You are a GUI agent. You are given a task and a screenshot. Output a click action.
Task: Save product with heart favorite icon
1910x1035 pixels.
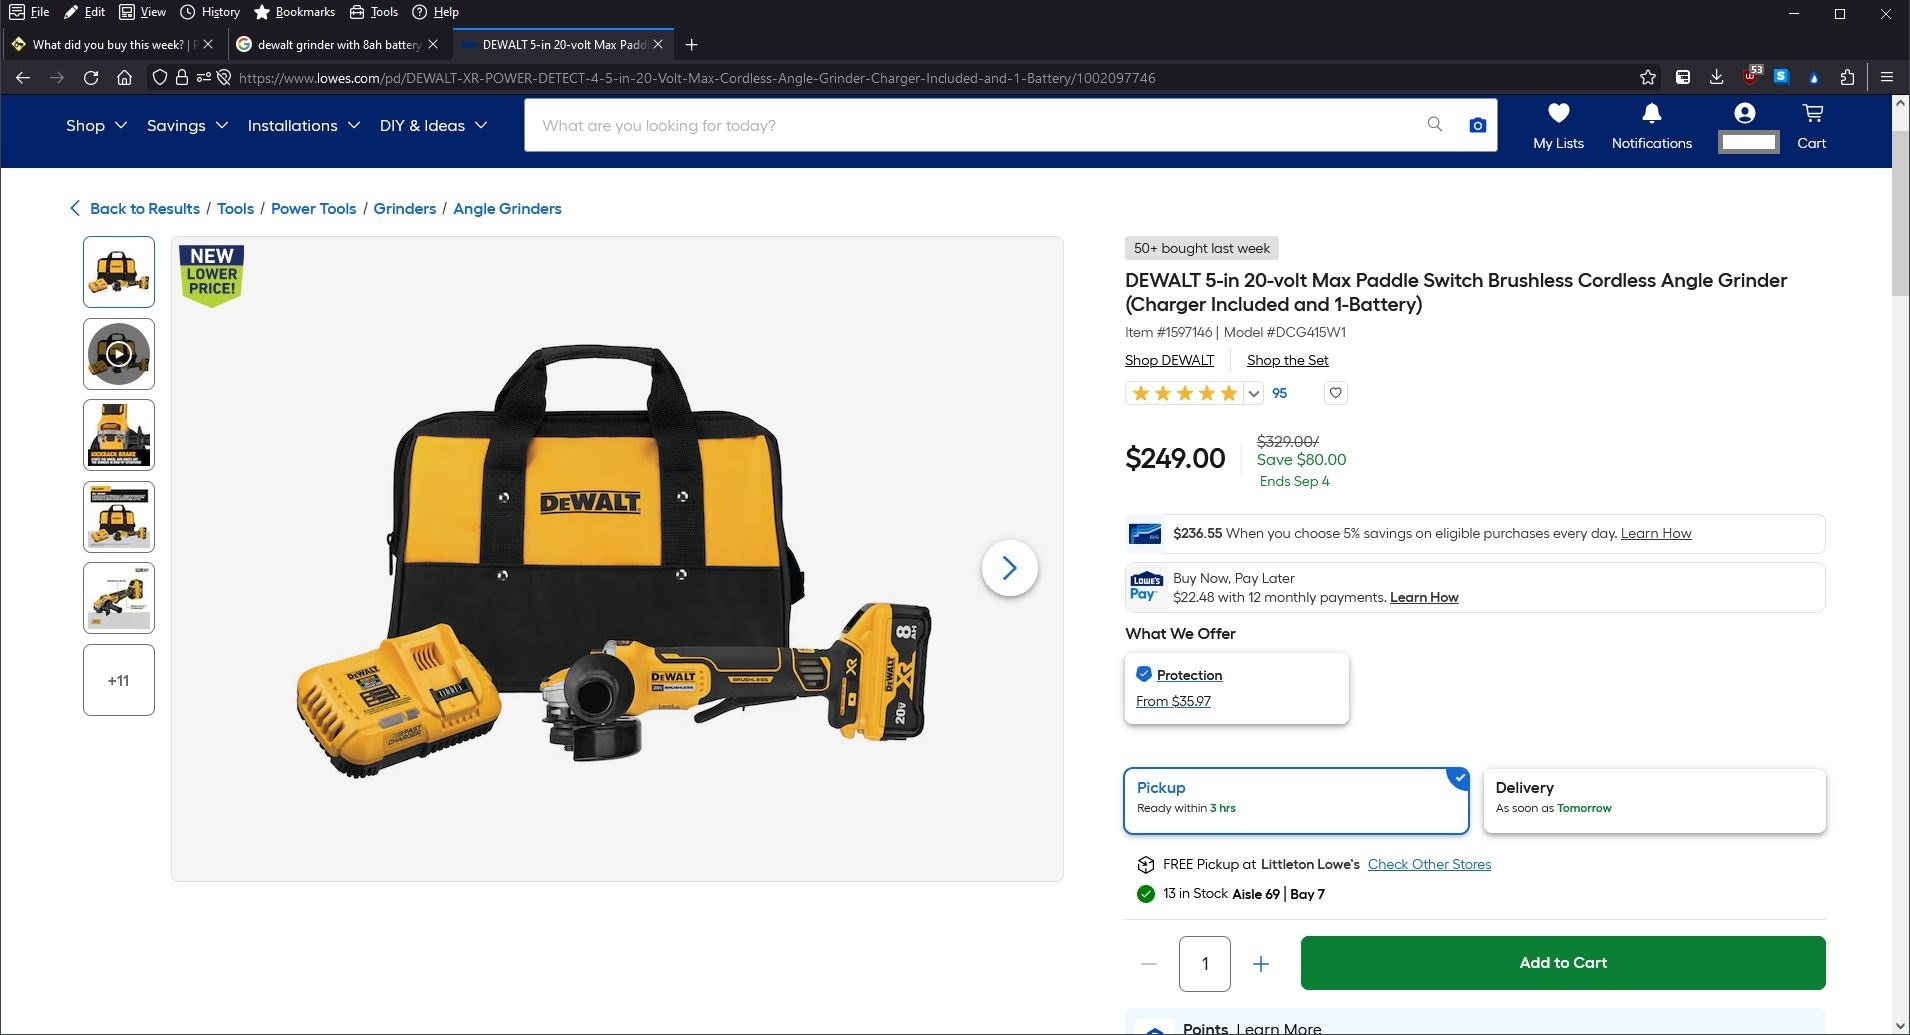[1335, 393]
